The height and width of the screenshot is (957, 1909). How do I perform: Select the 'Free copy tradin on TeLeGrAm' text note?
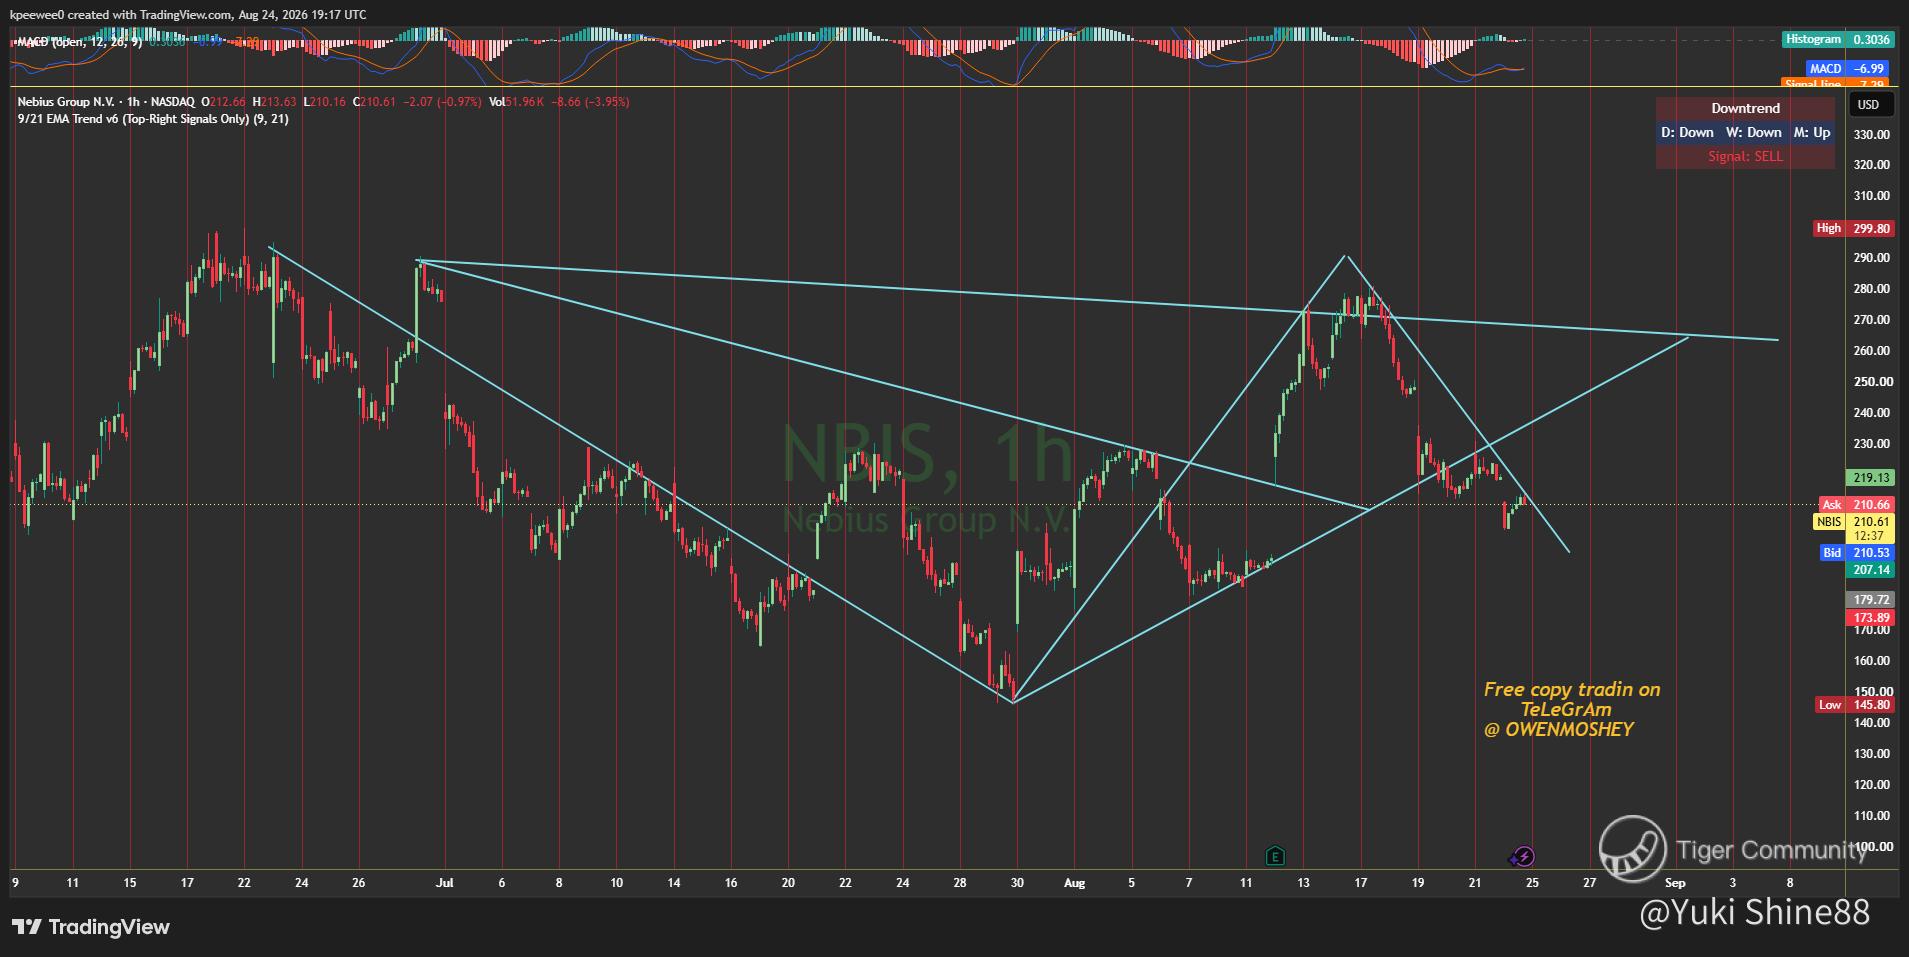tap(1571, 699)
